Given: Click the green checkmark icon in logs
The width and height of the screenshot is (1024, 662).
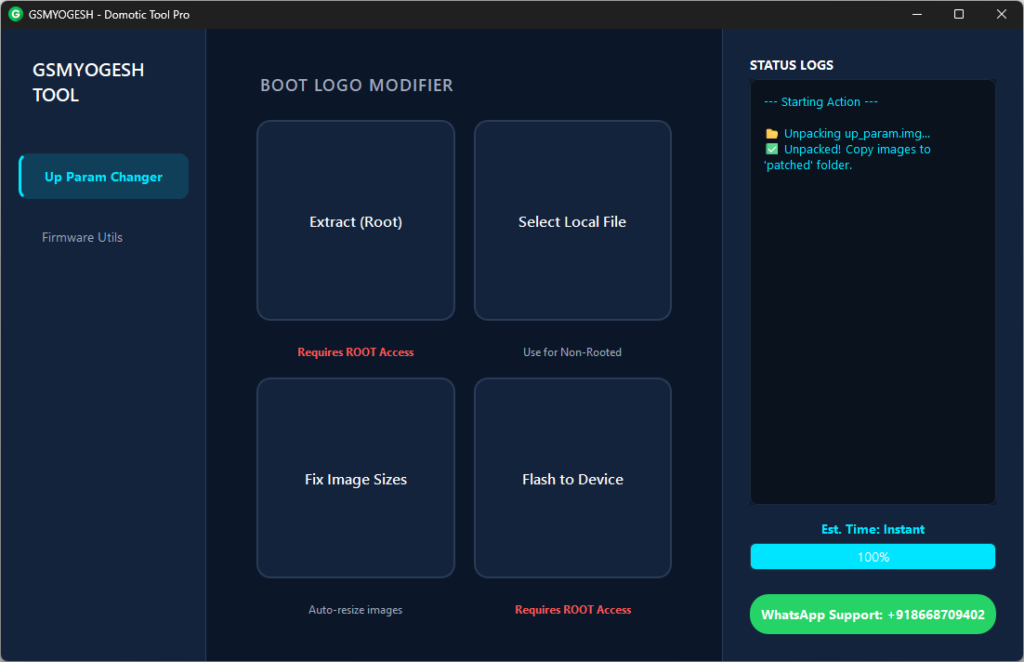Looking at the screenshot, I should 771,149.
